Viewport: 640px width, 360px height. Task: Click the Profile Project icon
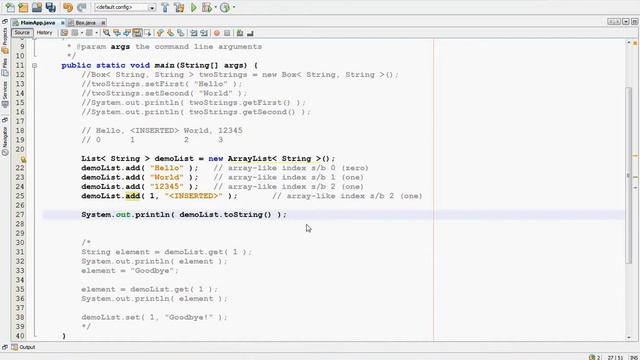tap(225, 7)
